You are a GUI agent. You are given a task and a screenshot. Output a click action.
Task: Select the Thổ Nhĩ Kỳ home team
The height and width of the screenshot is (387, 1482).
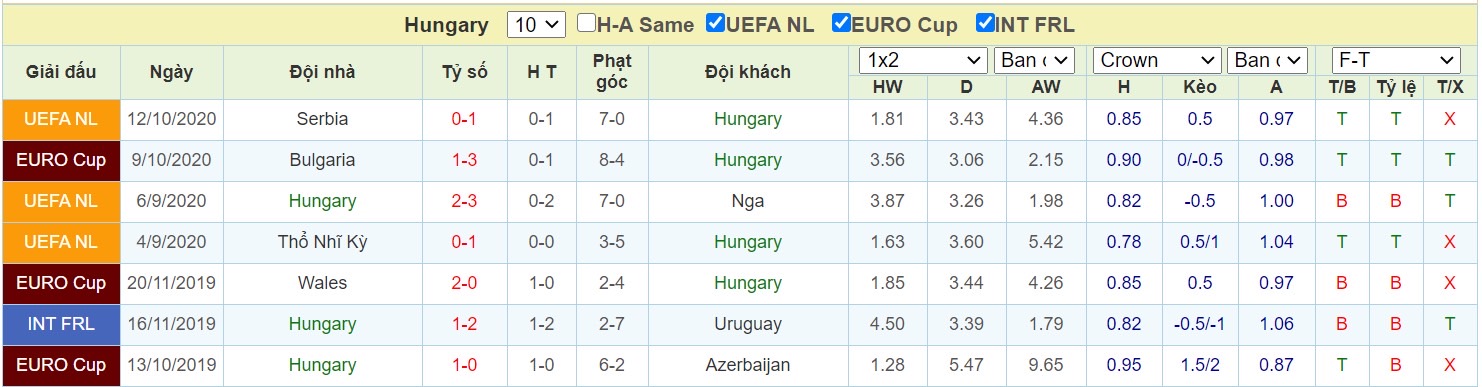pyautogui.click(x=322, y=242)
